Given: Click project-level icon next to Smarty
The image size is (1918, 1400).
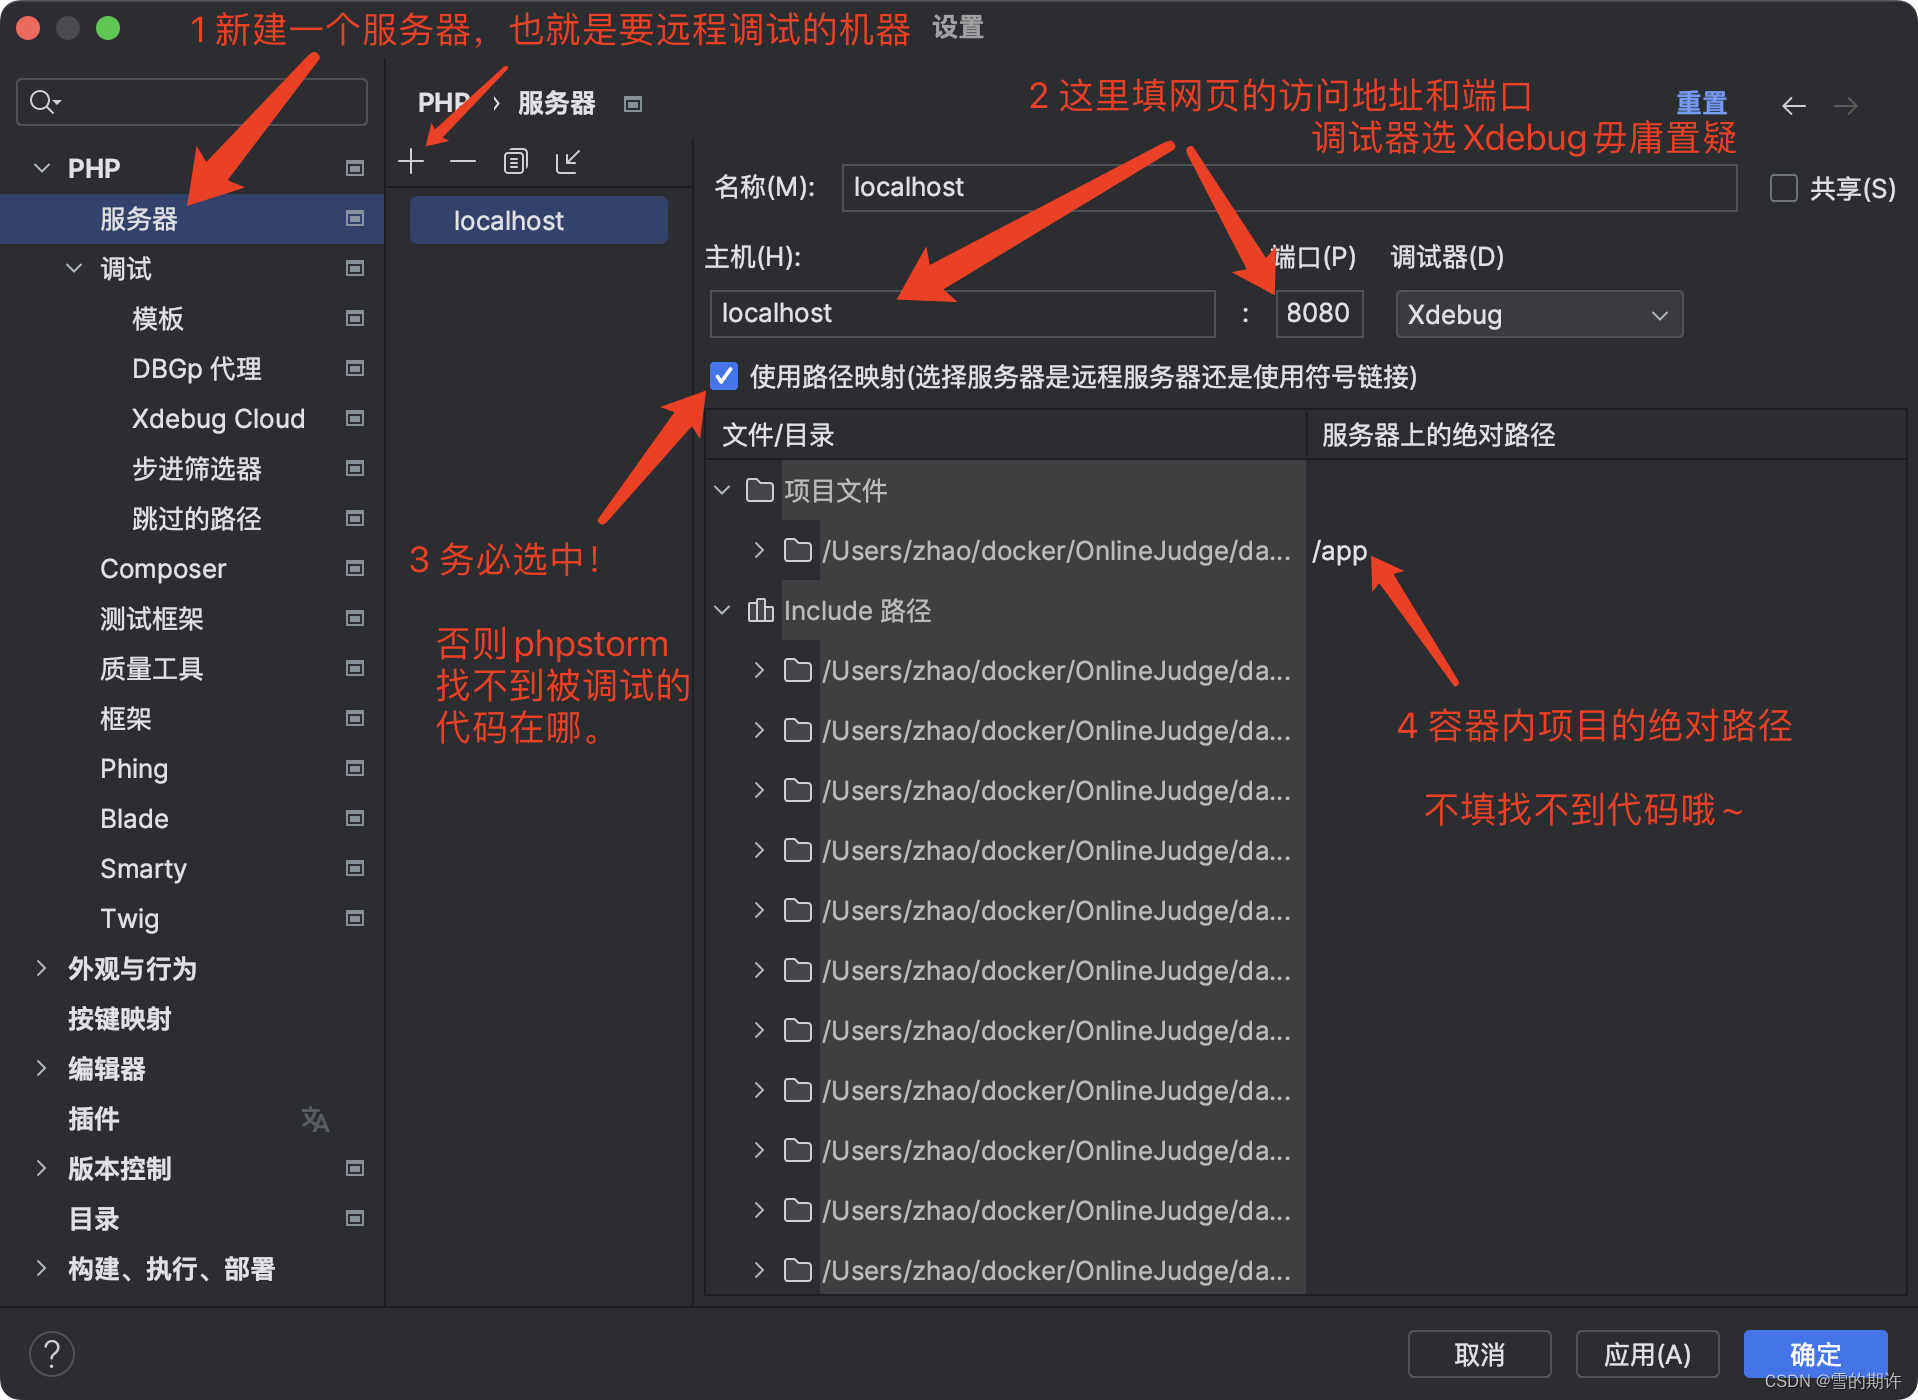Looking at the screenshot, I should (354, 868).
